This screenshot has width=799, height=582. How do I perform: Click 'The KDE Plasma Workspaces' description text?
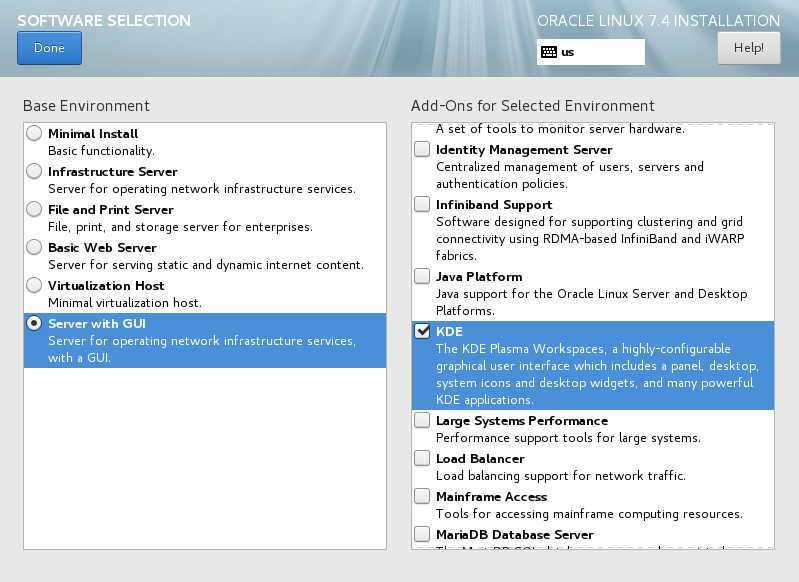[x=597, y=374]
